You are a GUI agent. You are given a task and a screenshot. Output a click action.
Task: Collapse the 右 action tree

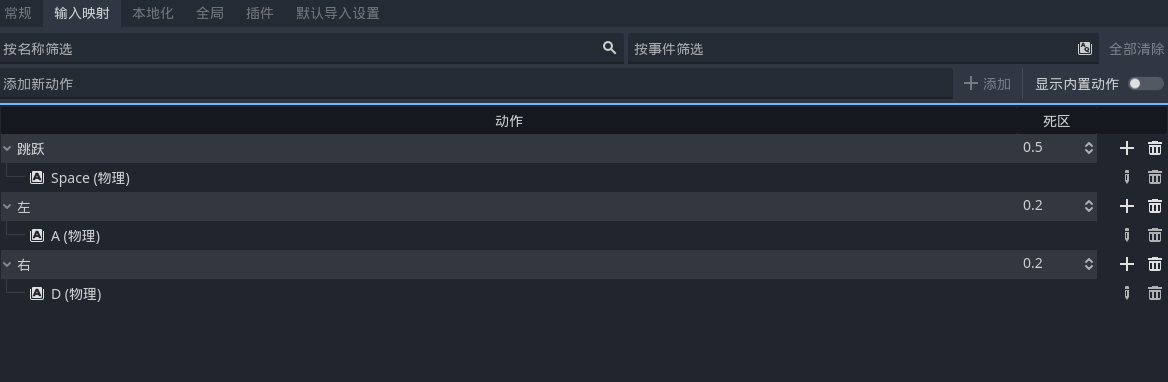click(7, 265)
